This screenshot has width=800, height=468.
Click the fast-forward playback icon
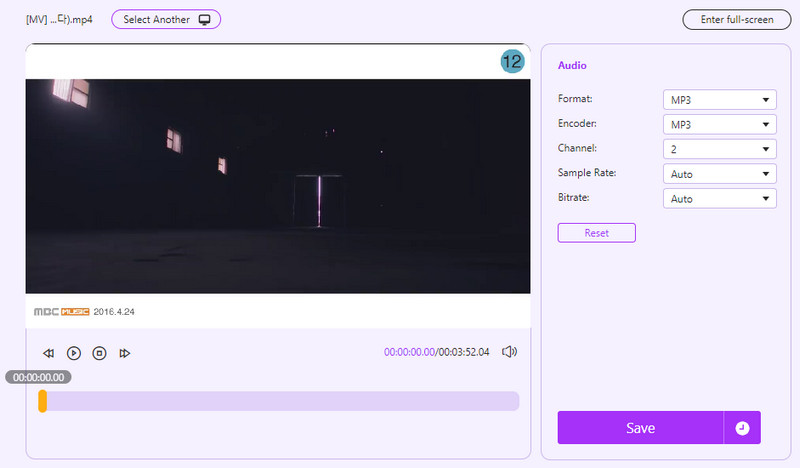(x=124, y=353)
